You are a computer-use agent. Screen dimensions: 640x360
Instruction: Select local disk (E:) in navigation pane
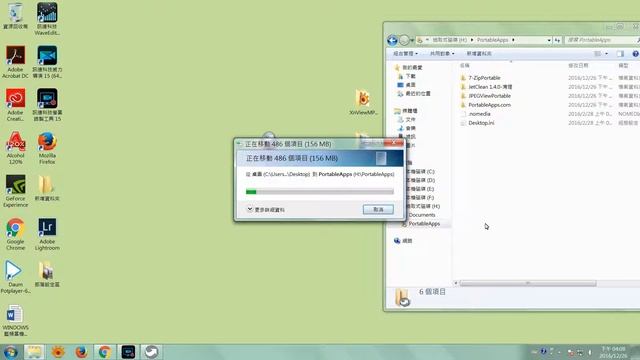tap(420, 189)
